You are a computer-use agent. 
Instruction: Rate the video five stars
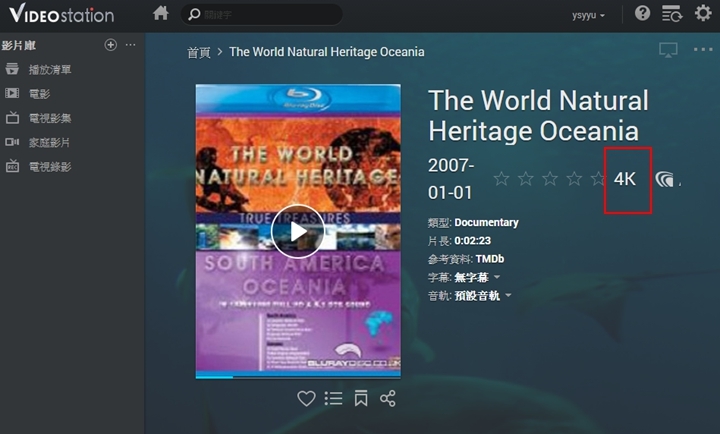coord(597,179)
